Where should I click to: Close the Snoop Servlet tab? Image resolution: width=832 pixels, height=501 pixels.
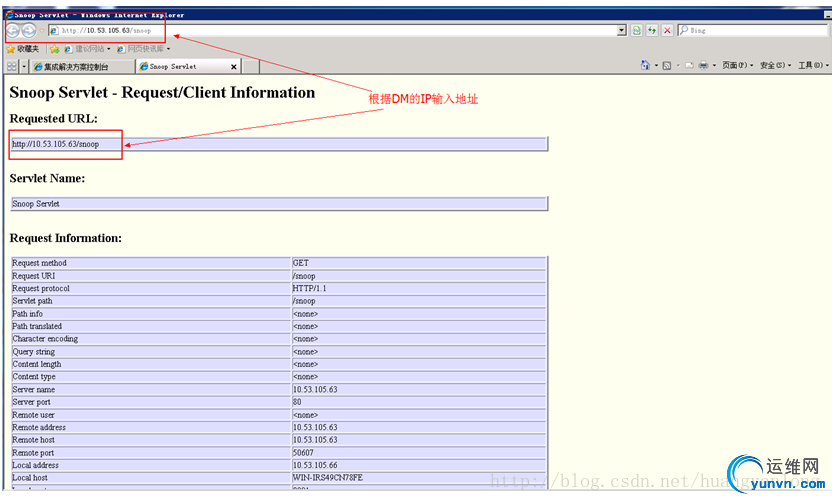[233, 67]
